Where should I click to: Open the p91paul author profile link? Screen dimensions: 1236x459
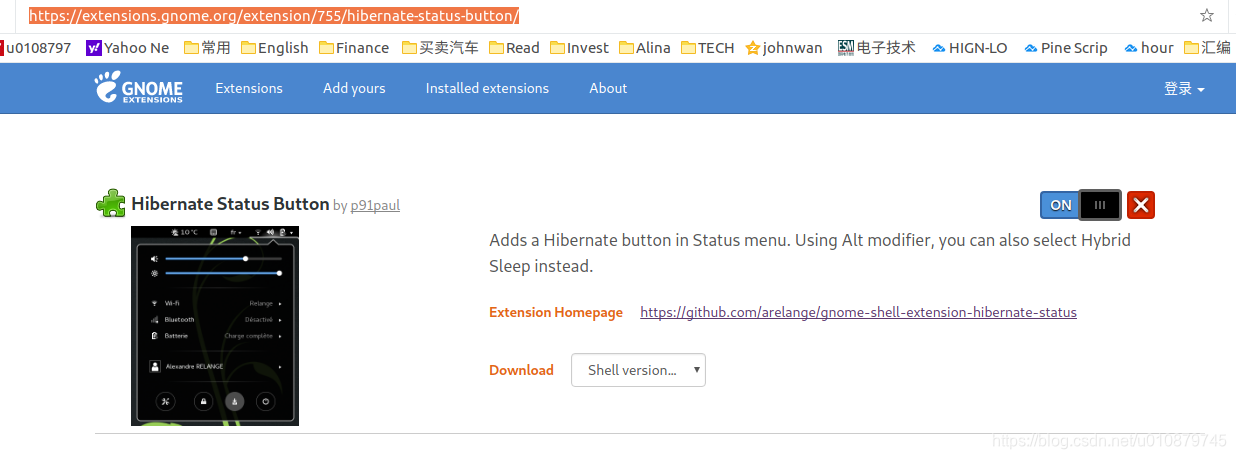375,205
